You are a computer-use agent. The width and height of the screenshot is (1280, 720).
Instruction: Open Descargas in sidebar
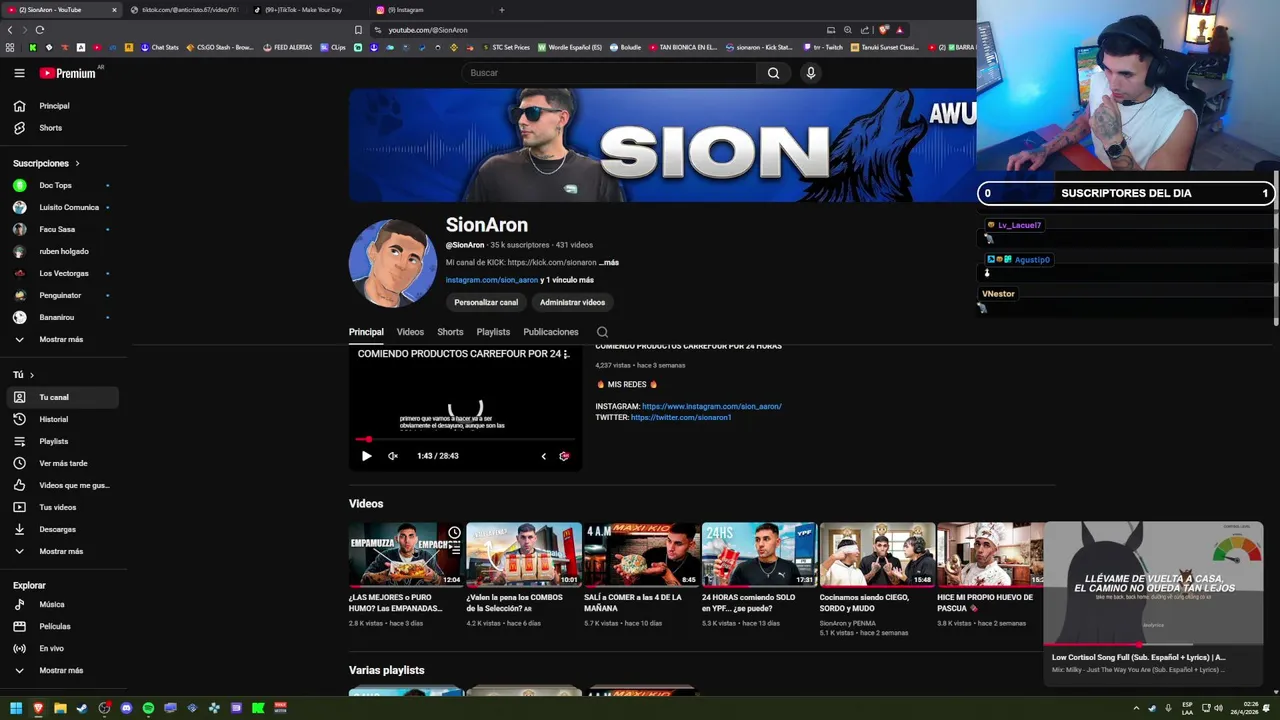[64, 529]
